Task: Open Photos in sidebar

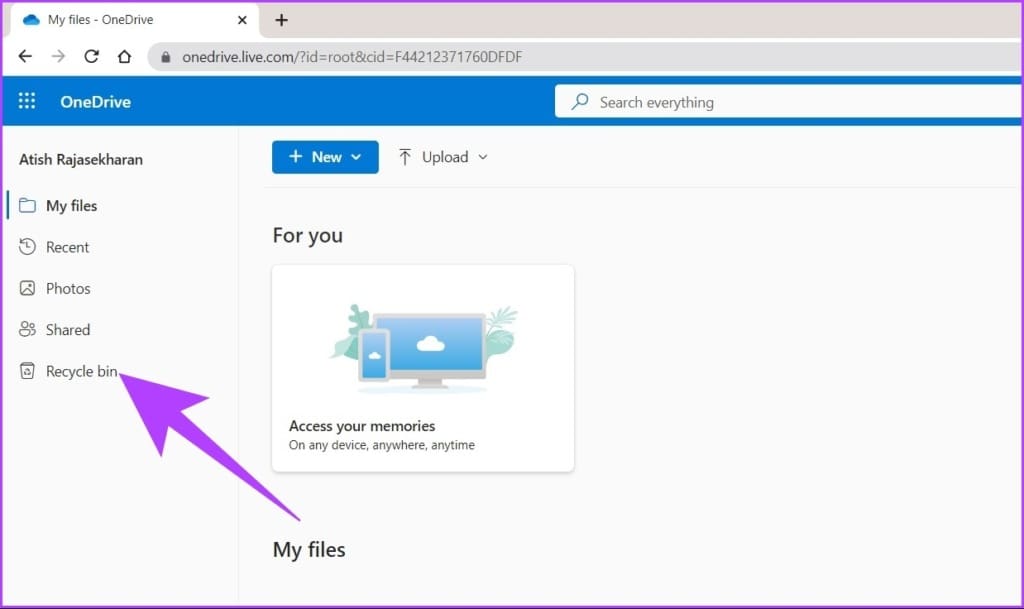Action: [68, 289]
